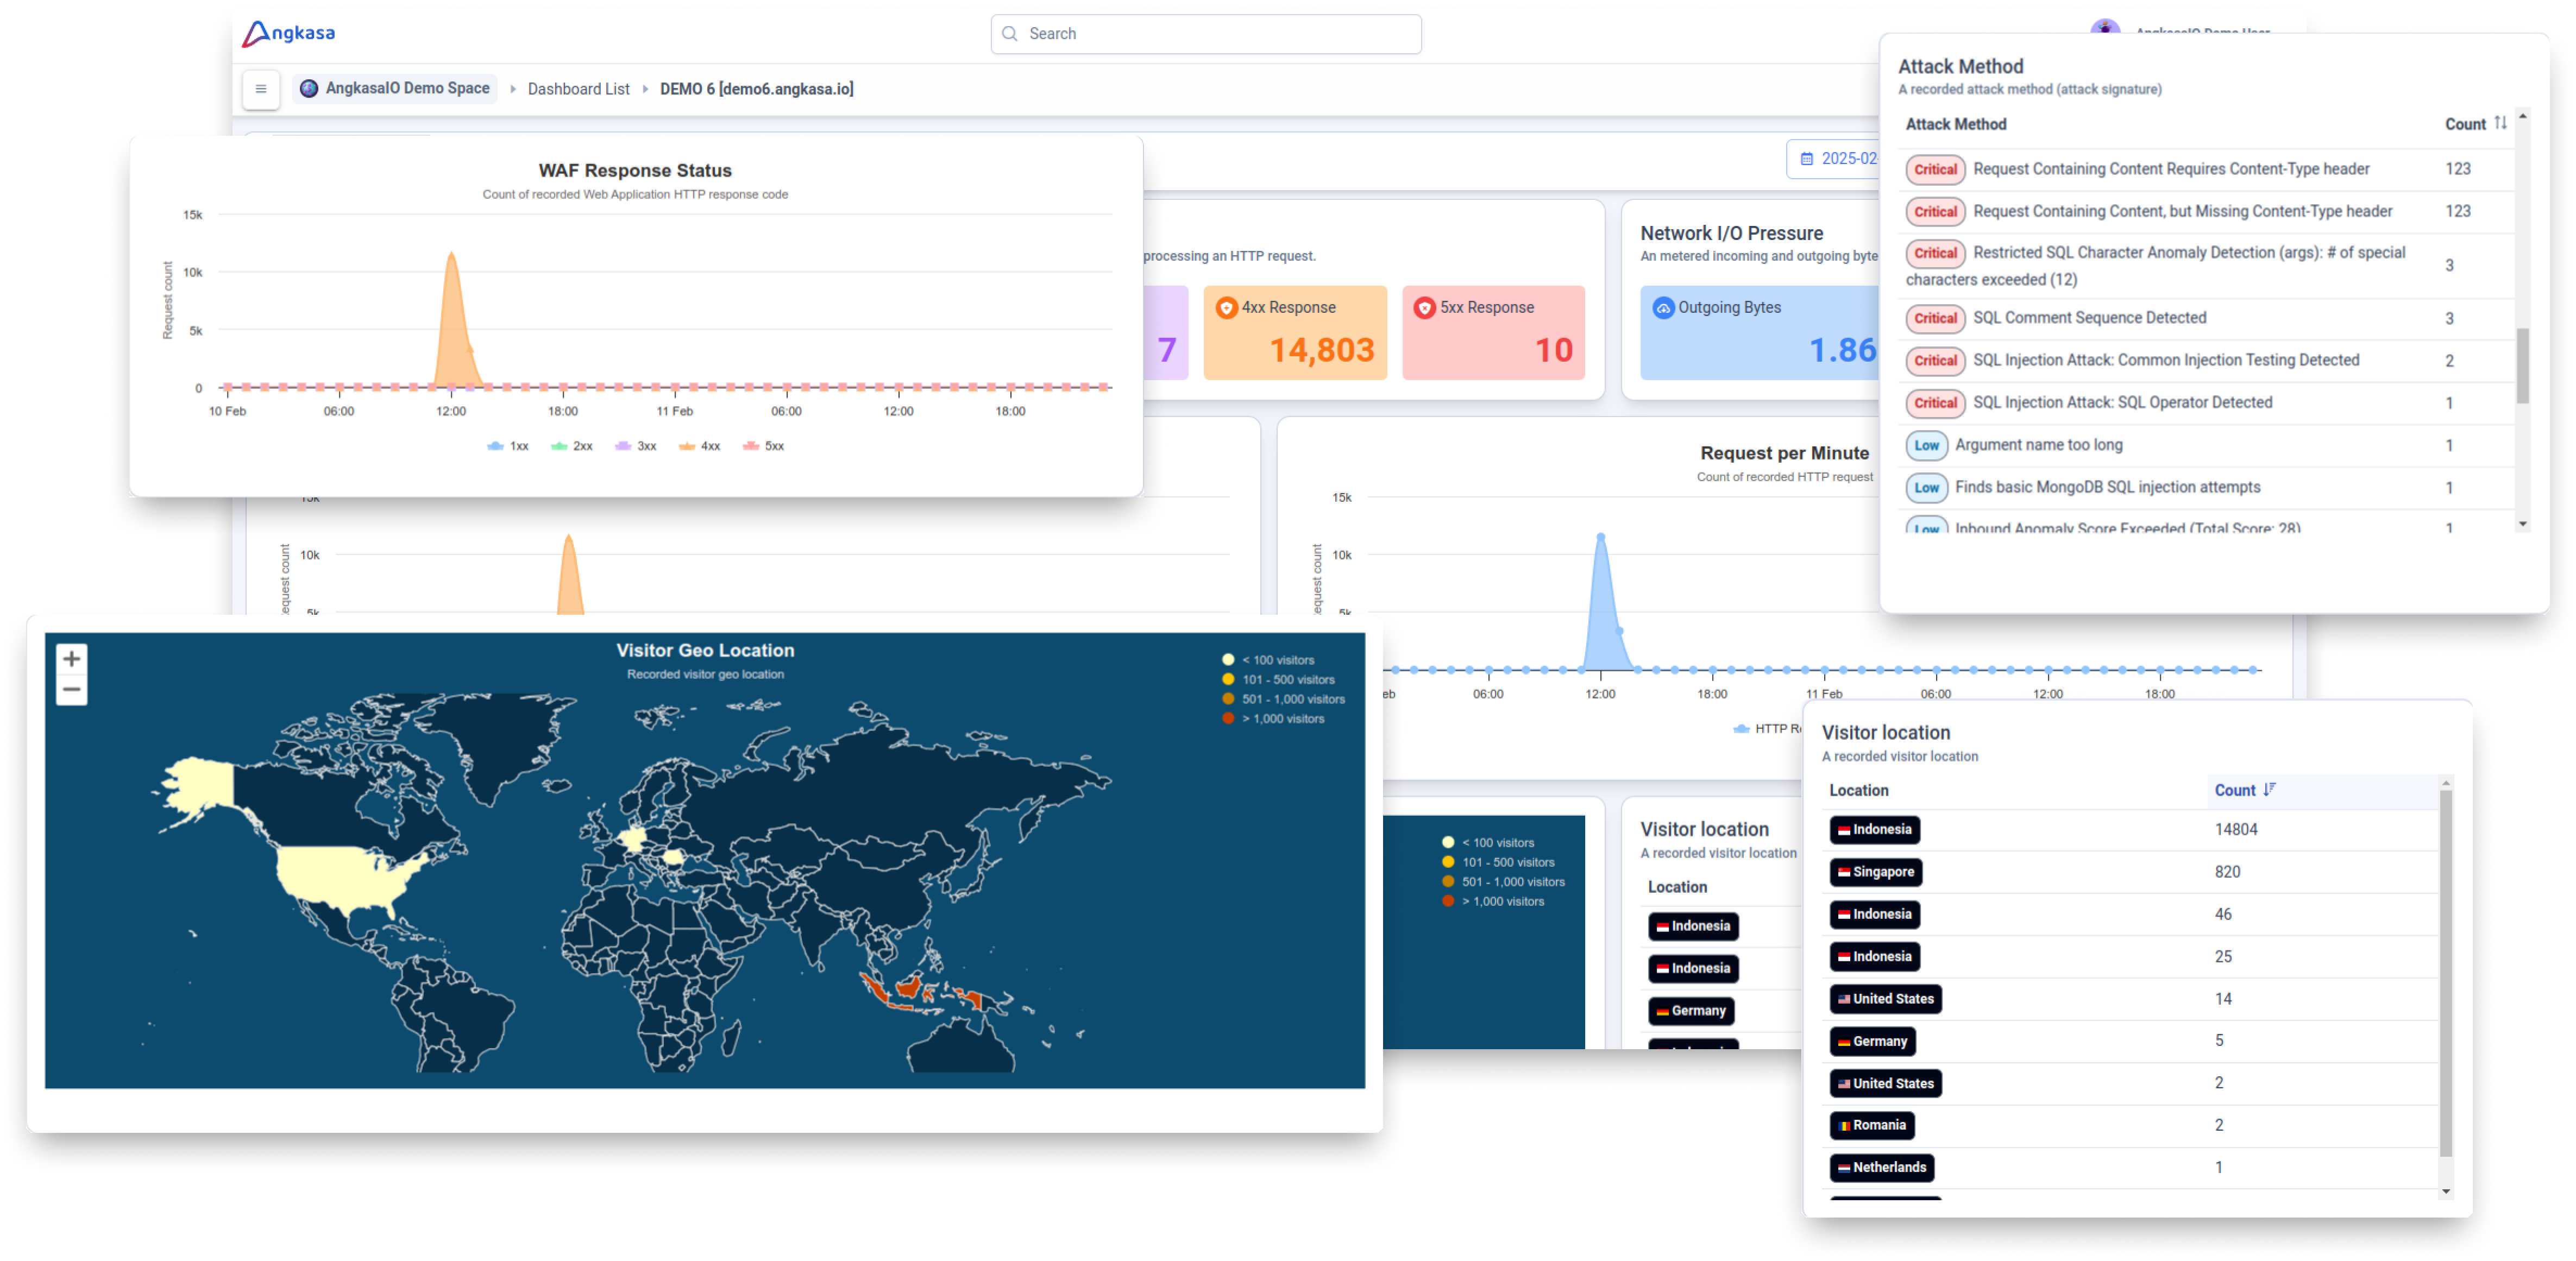The width and height of the screenshot is (2576, 1261).
Task: Click Germany tag with count 5
Action: pyautogui.click(x=1872, y=1042)
